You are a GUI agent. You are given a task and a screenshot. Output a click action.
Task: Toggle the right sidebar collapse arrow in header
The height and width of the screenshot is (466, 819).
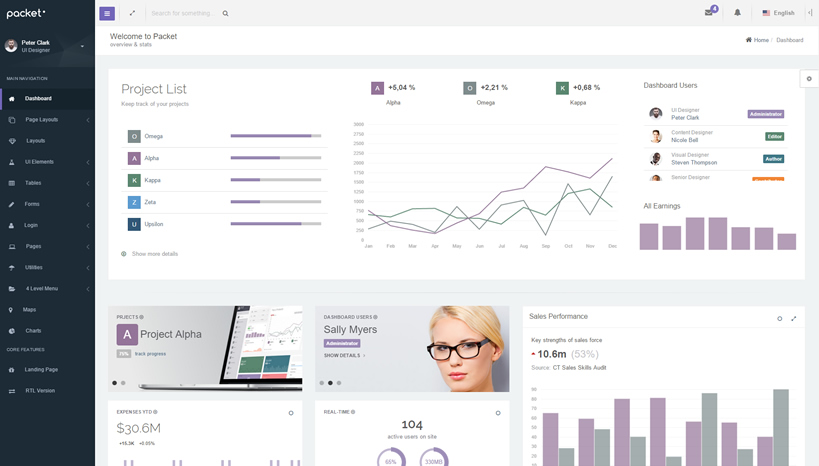[810, 13]
